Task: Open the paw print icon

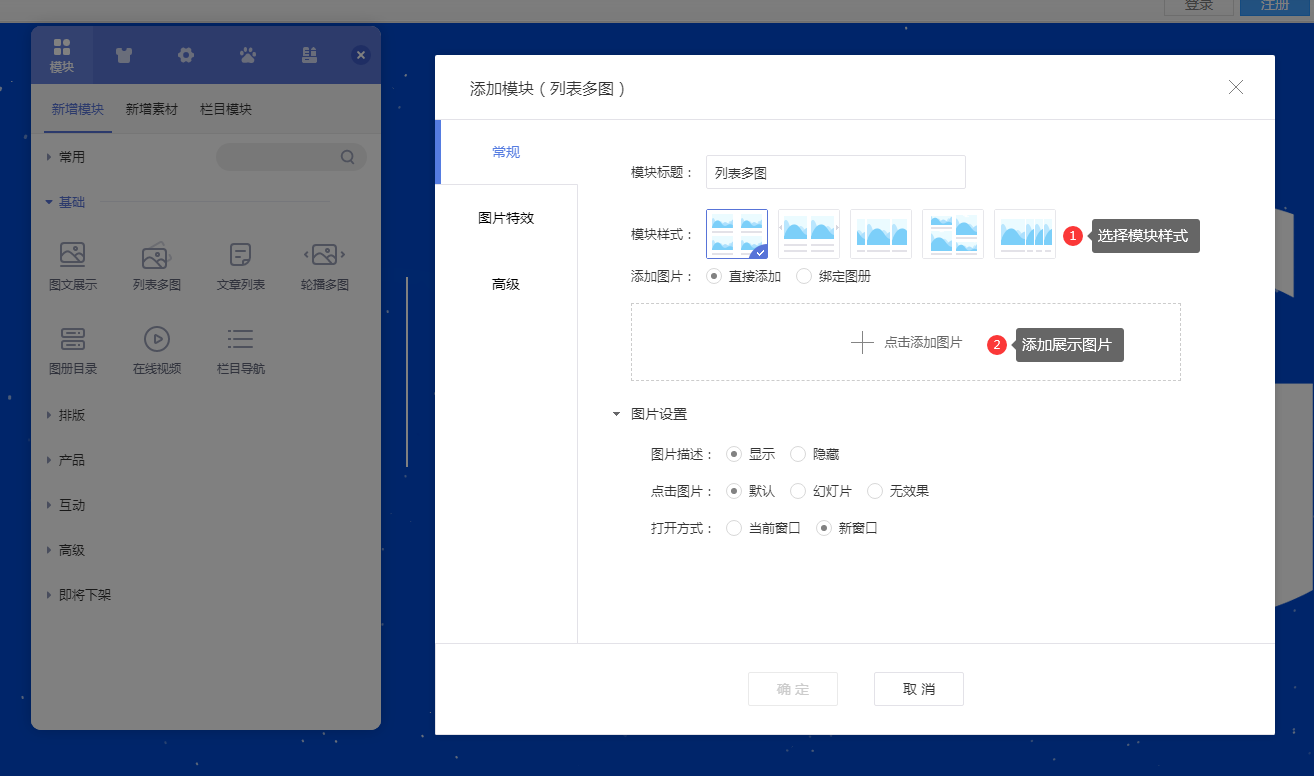Action: [x=248, y=55]
